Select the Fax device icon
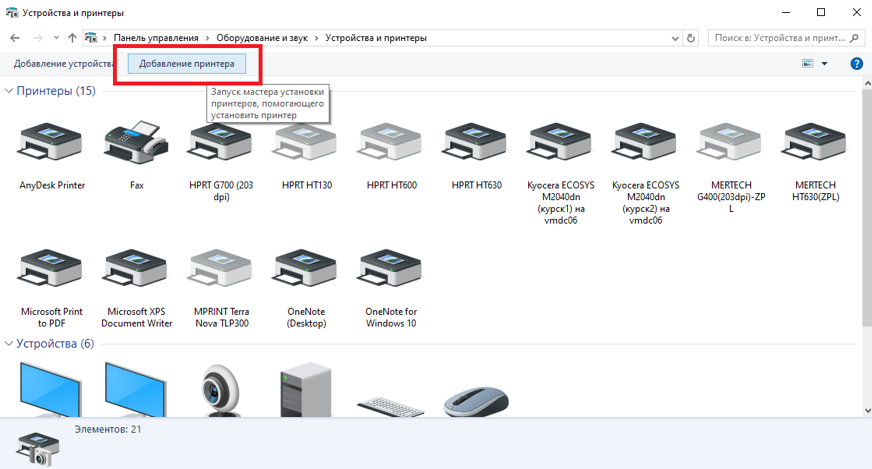 [136, 147]
